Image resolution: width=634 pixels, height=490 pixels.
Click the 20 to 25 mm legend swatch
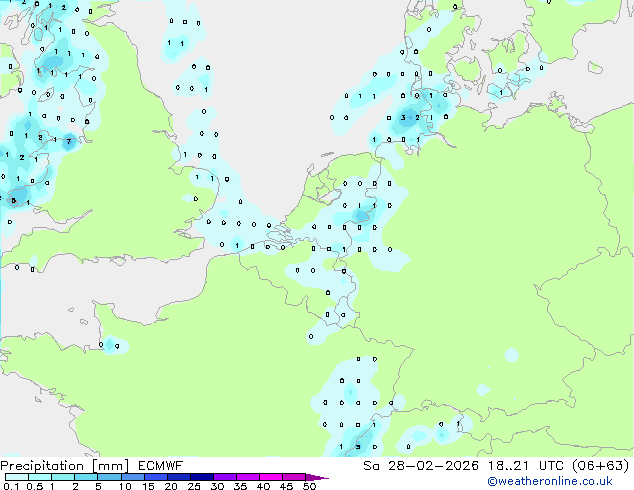click(179, 477)
